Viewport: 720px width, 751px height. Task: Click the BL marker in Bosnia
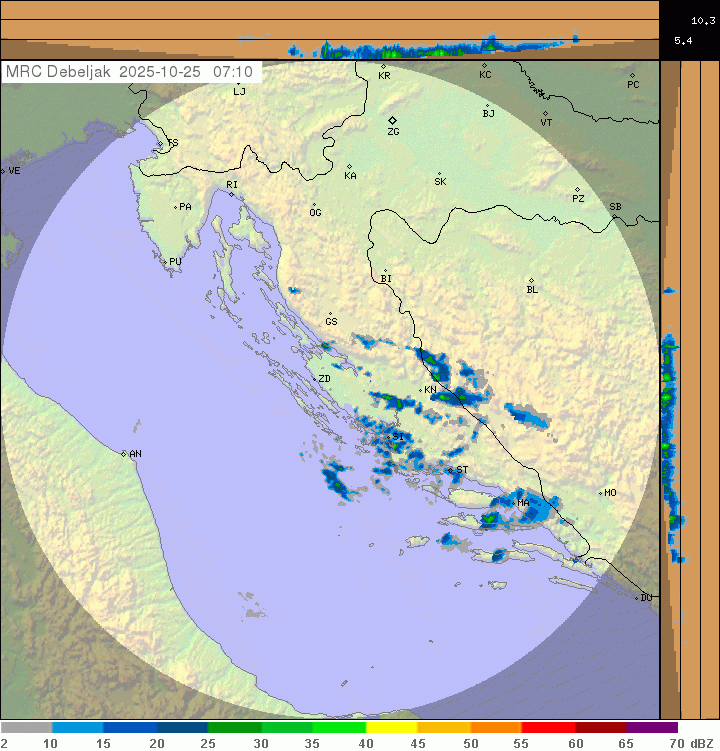tap(531, 281)
